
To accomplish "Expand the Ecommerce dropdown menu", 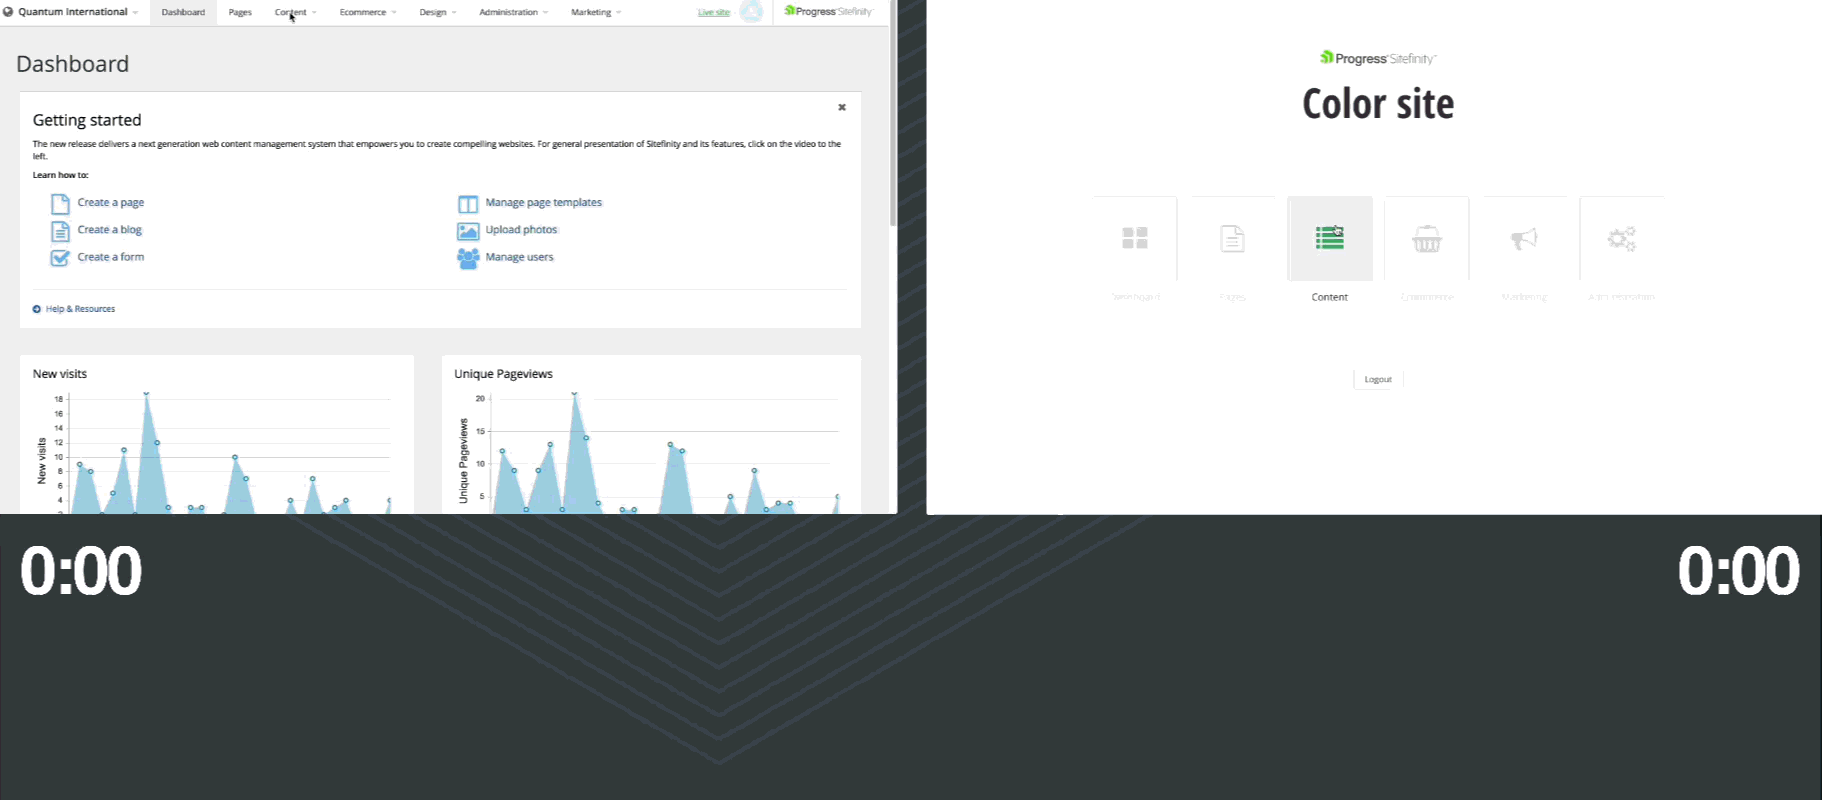I will tap(367, 12).
